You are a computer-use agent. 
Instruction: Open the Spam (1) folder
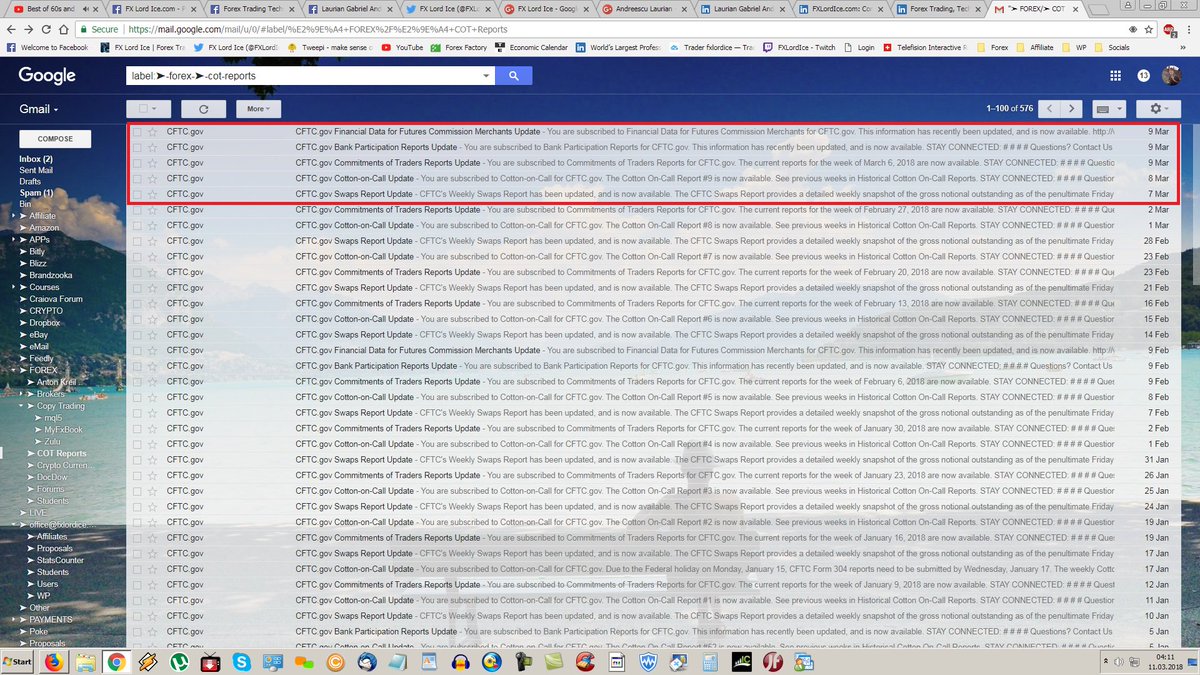[x=36, y=193]
